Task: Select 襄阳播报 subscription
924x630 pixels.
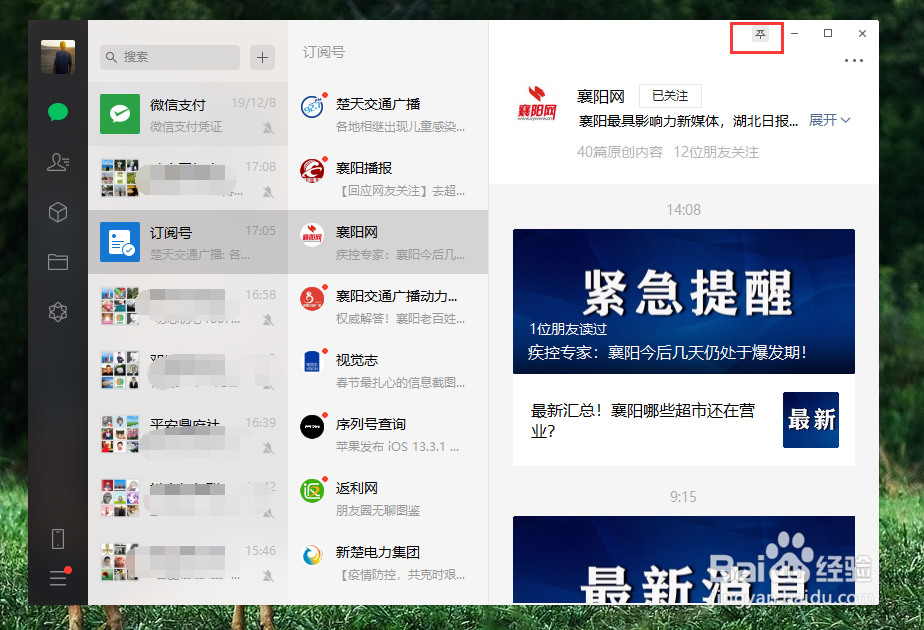Action: coord(388,178)
